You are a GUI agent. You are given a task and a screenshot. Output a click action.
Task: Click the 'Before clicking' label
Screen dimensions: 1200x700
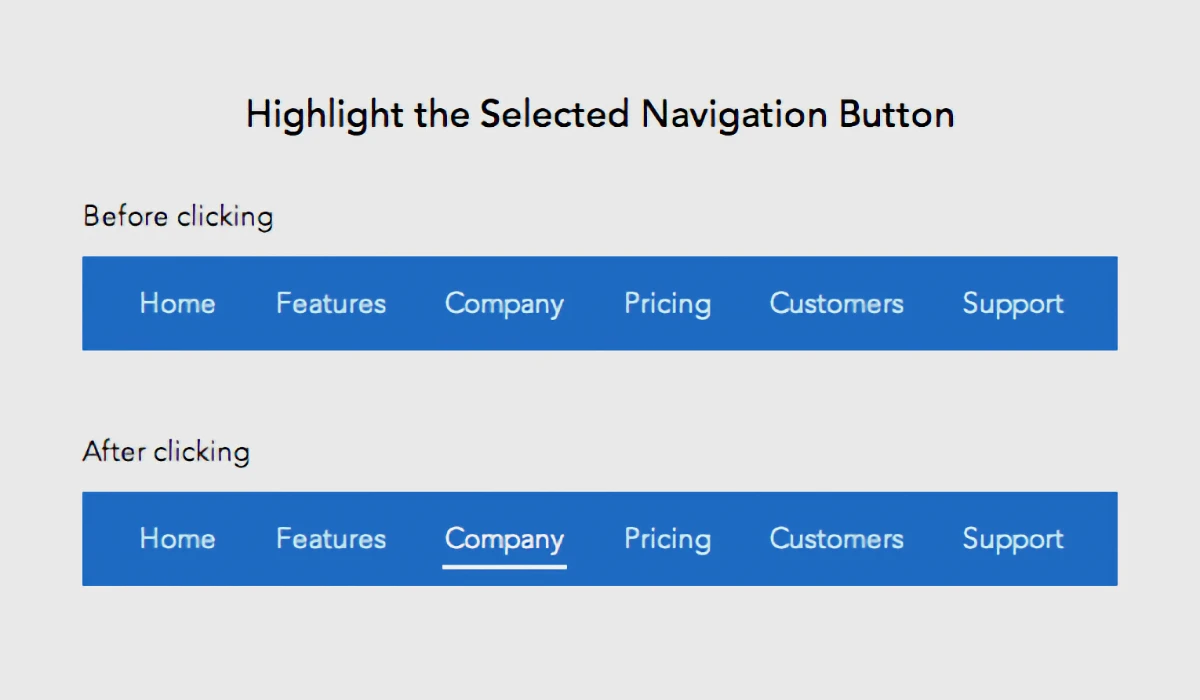[177, 216]
